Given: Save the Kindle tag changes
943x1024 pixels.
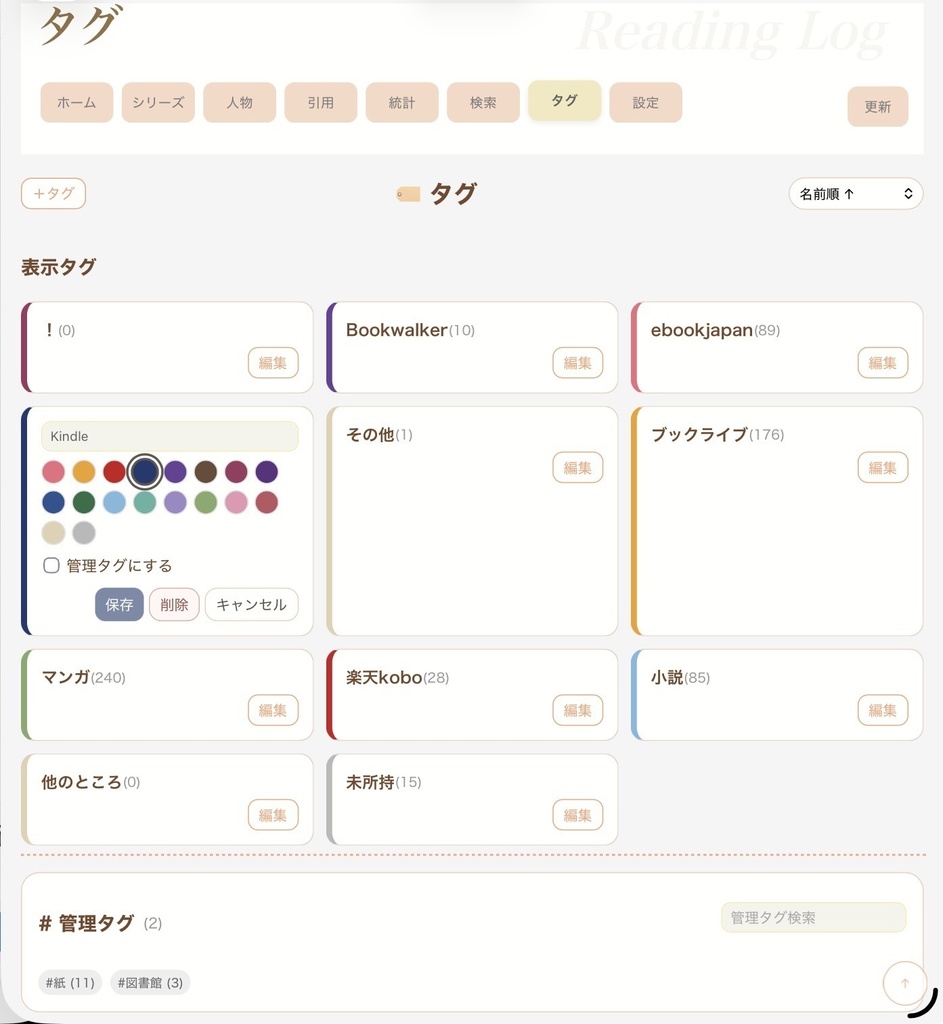Looking at the screenshot, I should (x=120, y=605).
